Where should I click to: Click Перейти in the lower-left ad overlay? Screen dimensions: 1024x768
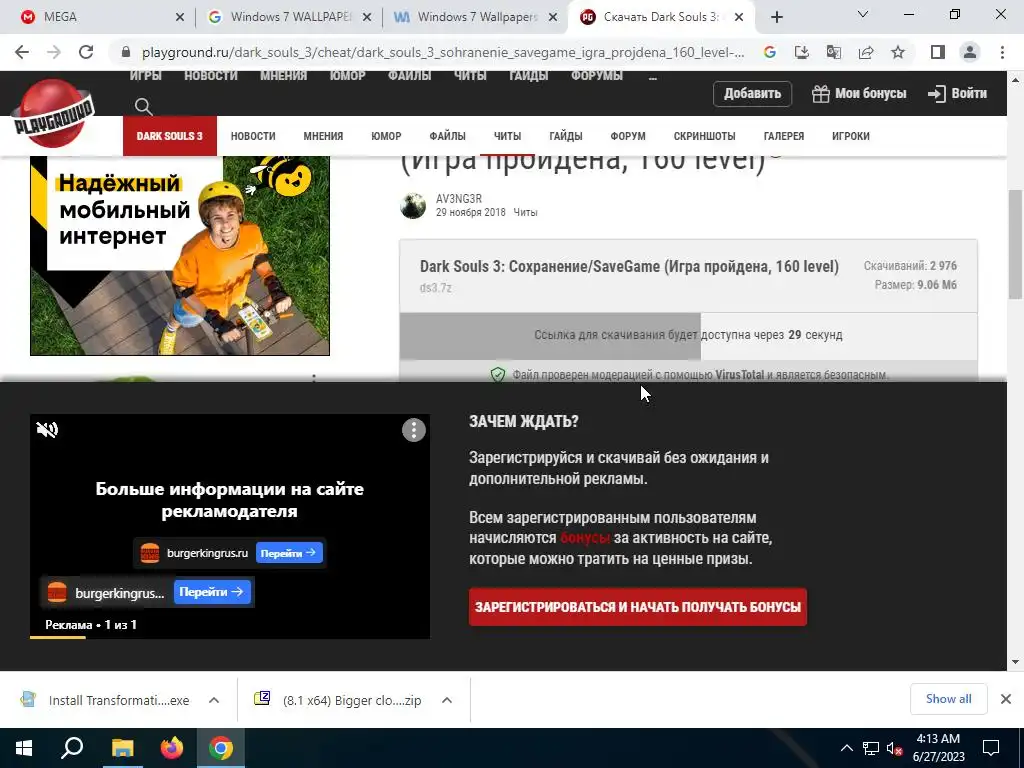pos(212,592)
